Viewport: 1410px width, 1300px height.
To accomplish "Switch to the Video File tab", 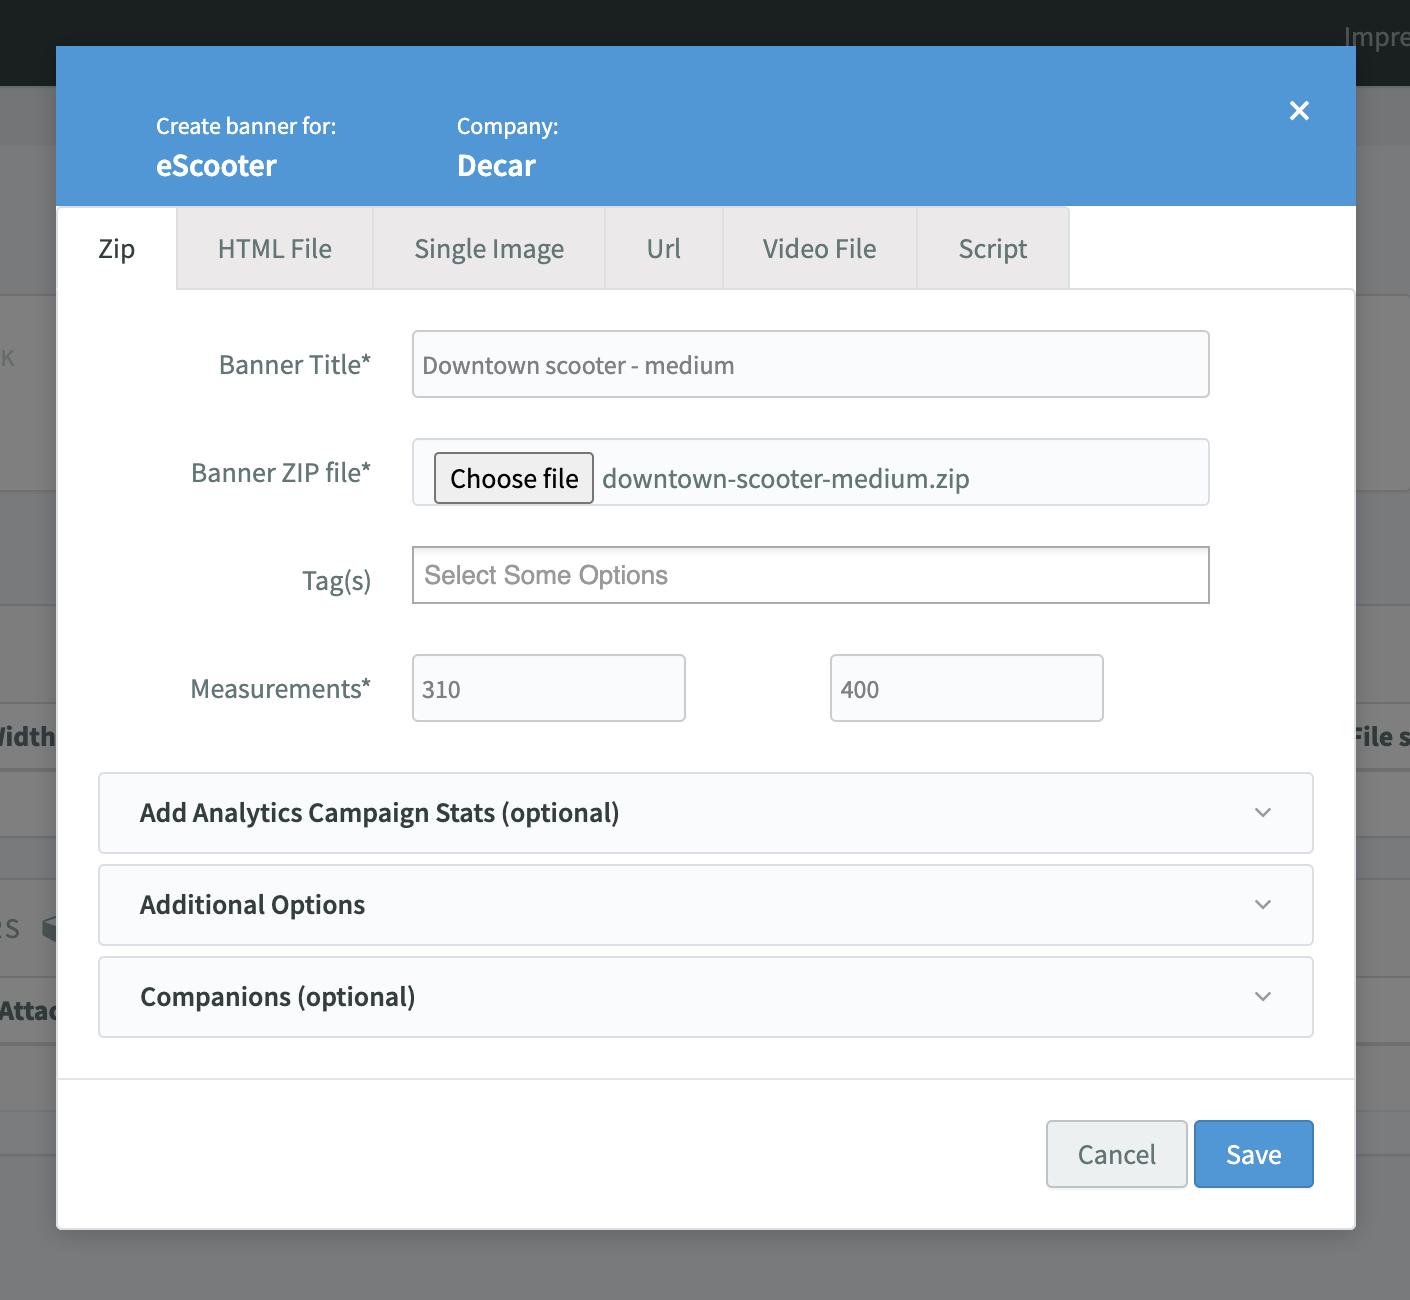I will pos(819,249).
